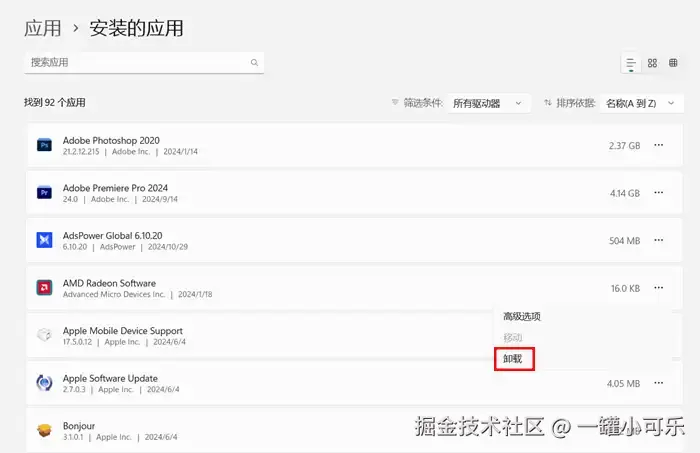Choose 卸载 from the context menu
This screenshot has height=453, width=700.
pos(512,359)
